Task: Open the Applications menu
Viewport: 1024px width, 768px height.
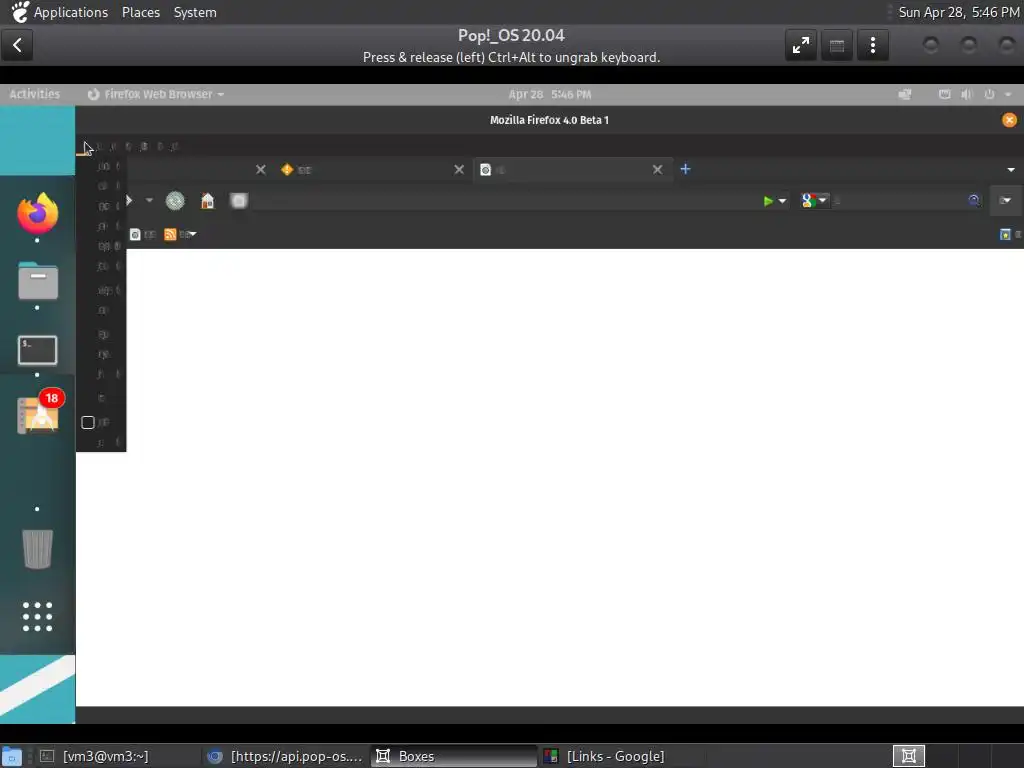Action: (59, 12)
